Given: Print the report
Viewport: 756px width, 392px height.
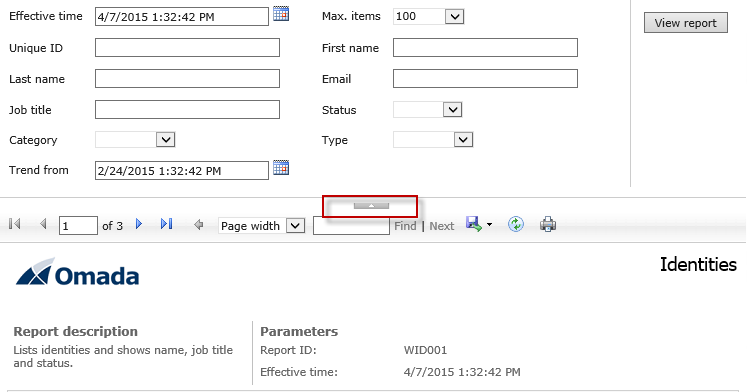Looking at the screenshot, I should click(548, 224).
